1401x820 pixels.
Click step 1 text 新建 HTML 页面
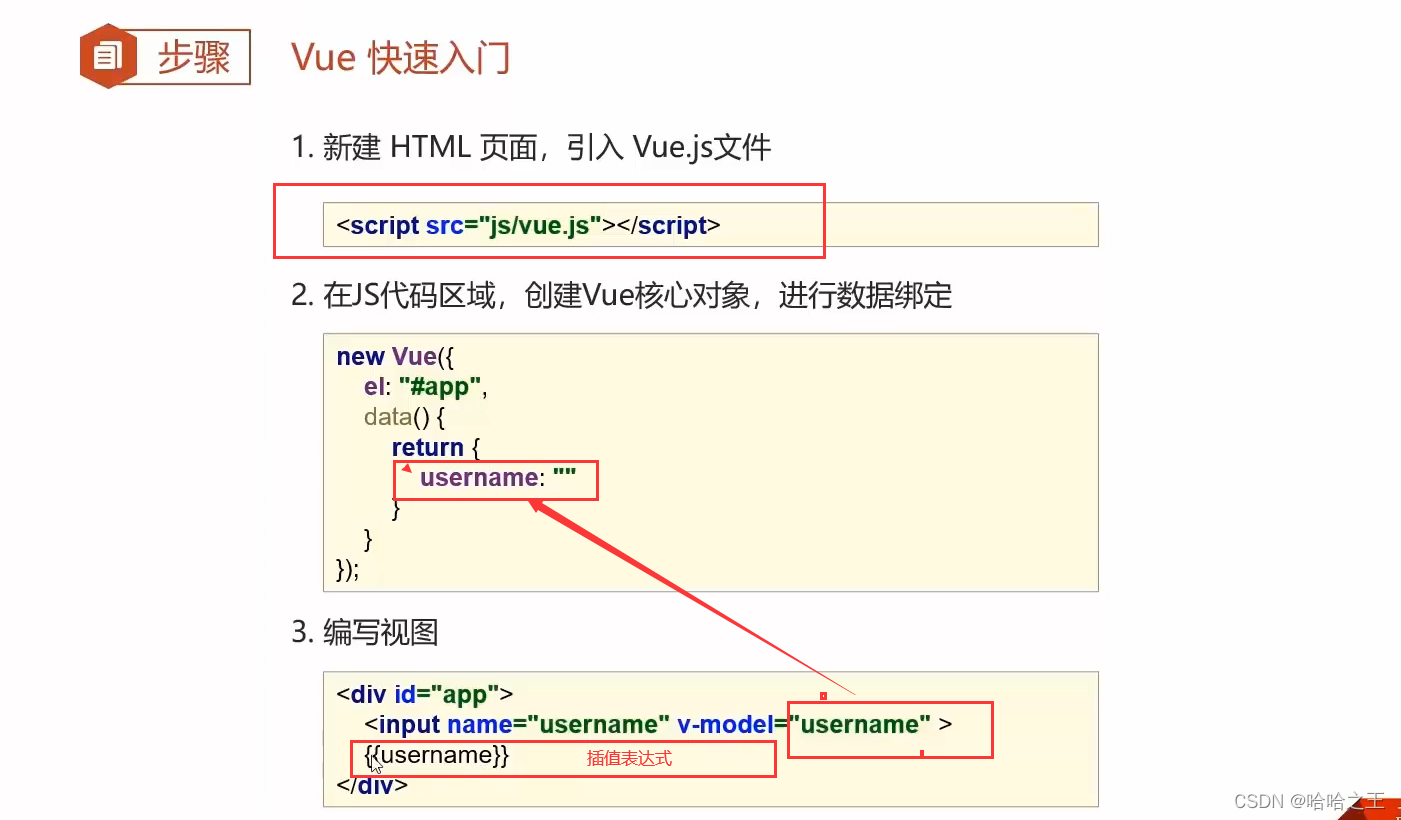click(430, 148)
